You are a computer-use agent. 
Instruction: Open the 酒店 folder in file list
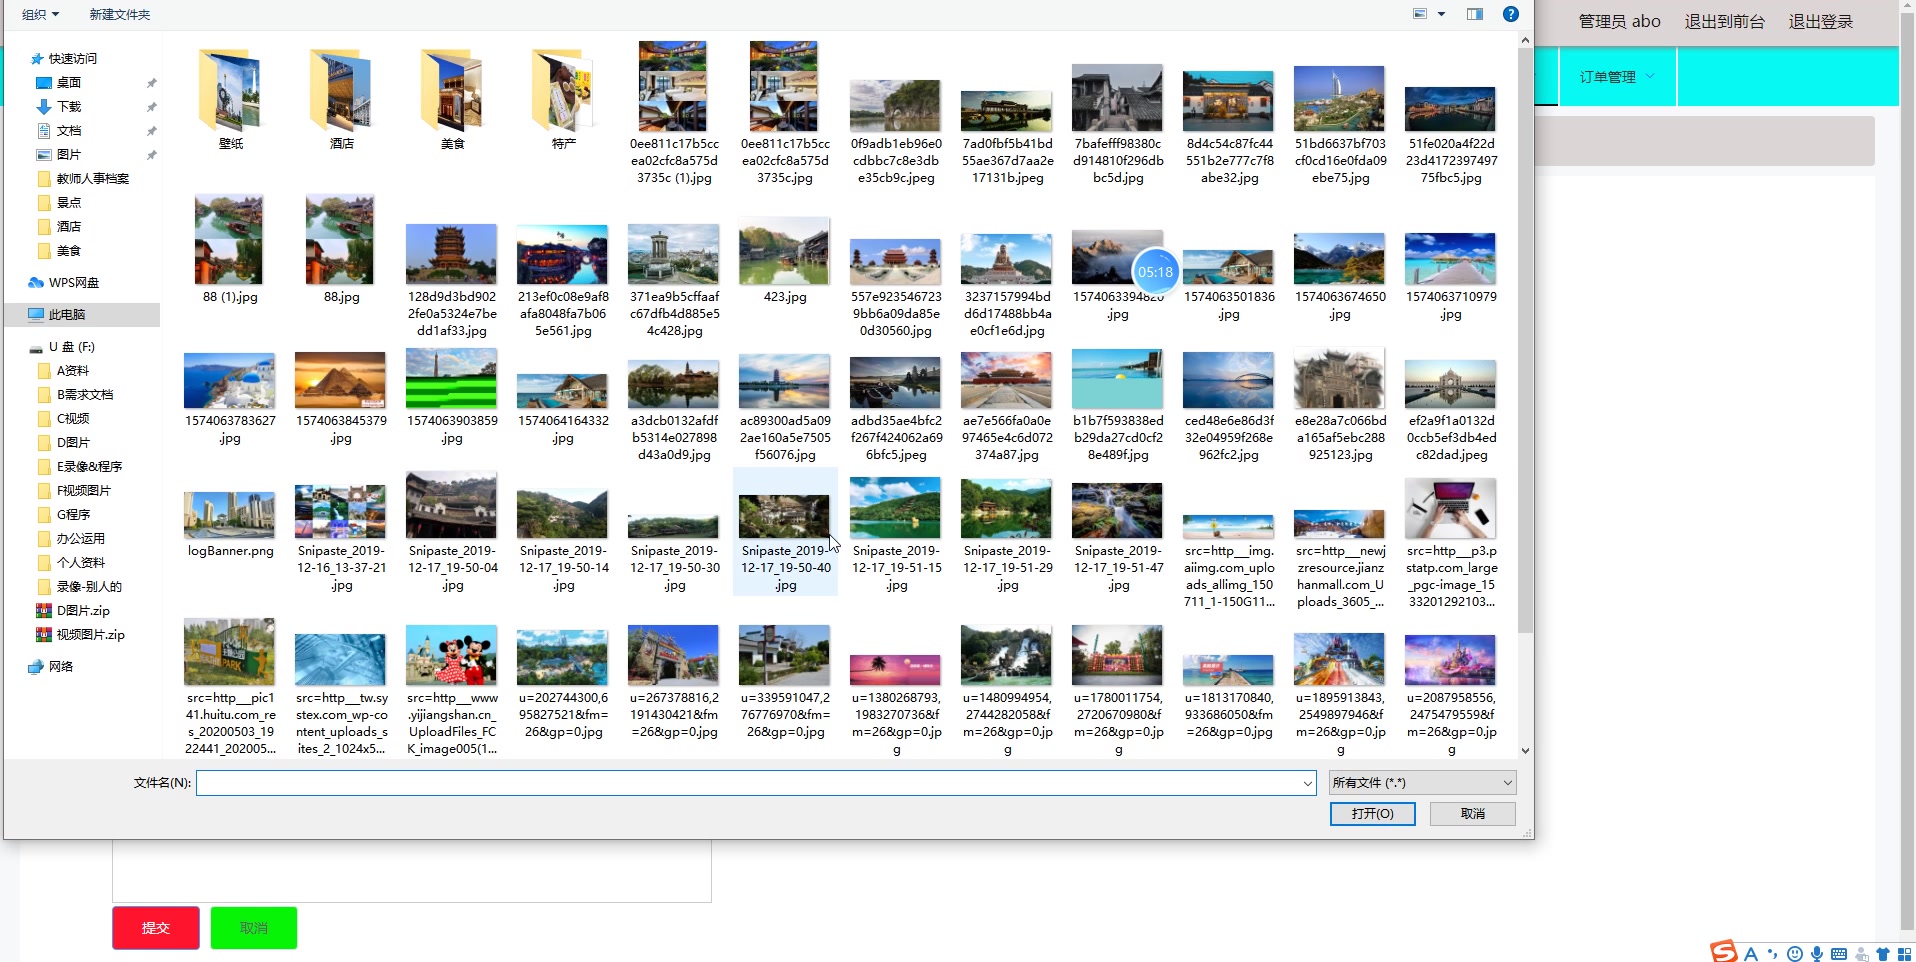click(342, 98)
